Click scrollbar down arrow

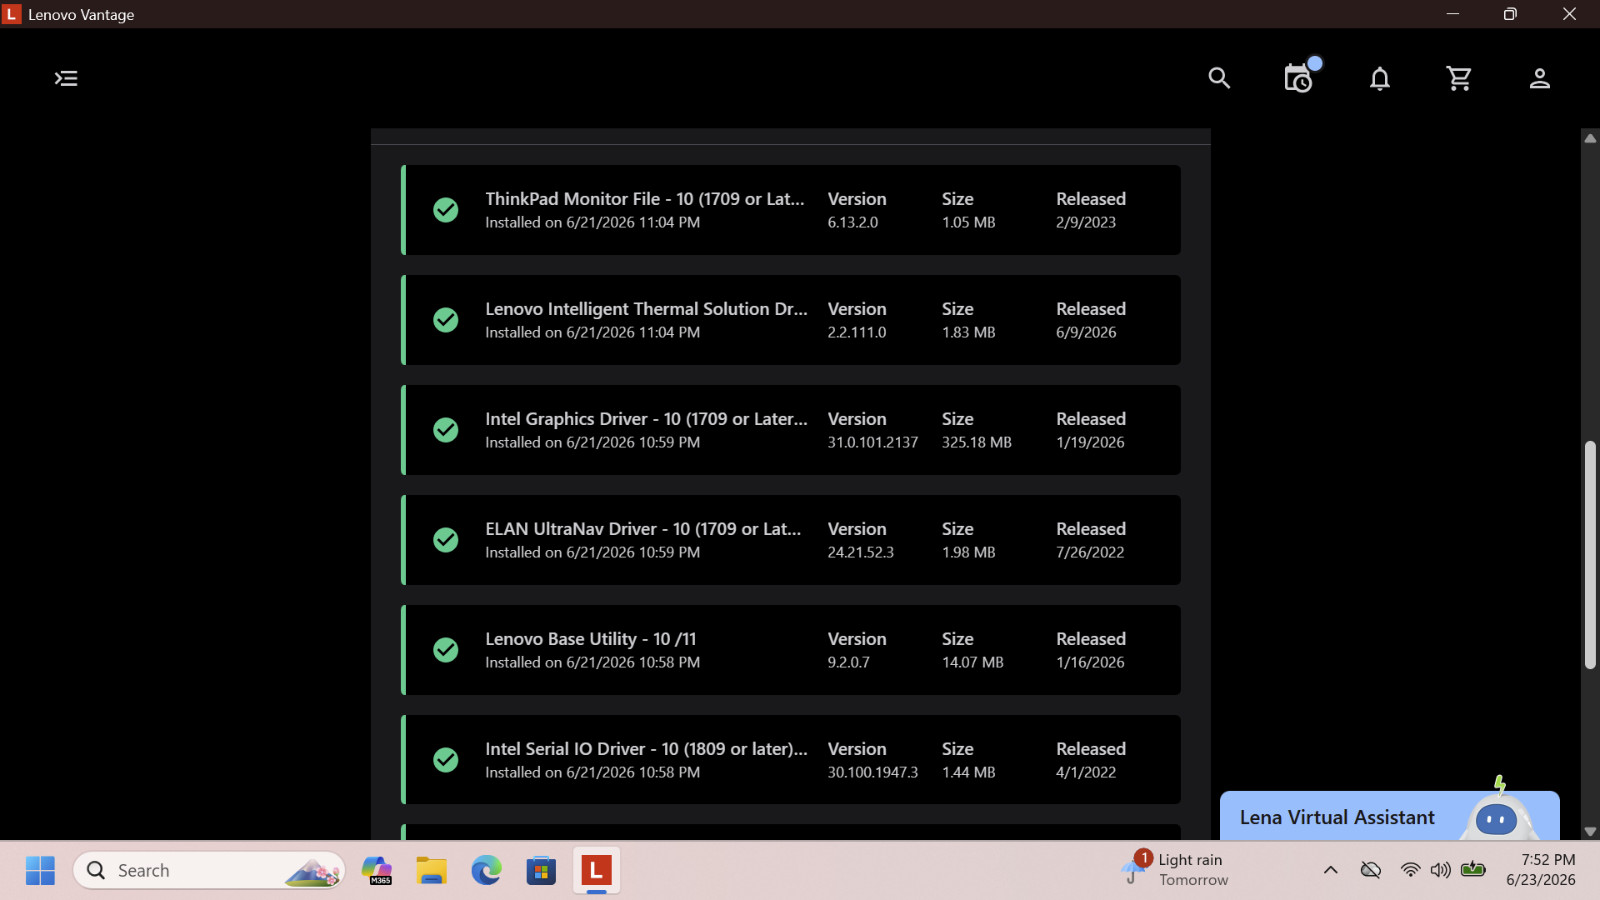tap(1590, 831)
